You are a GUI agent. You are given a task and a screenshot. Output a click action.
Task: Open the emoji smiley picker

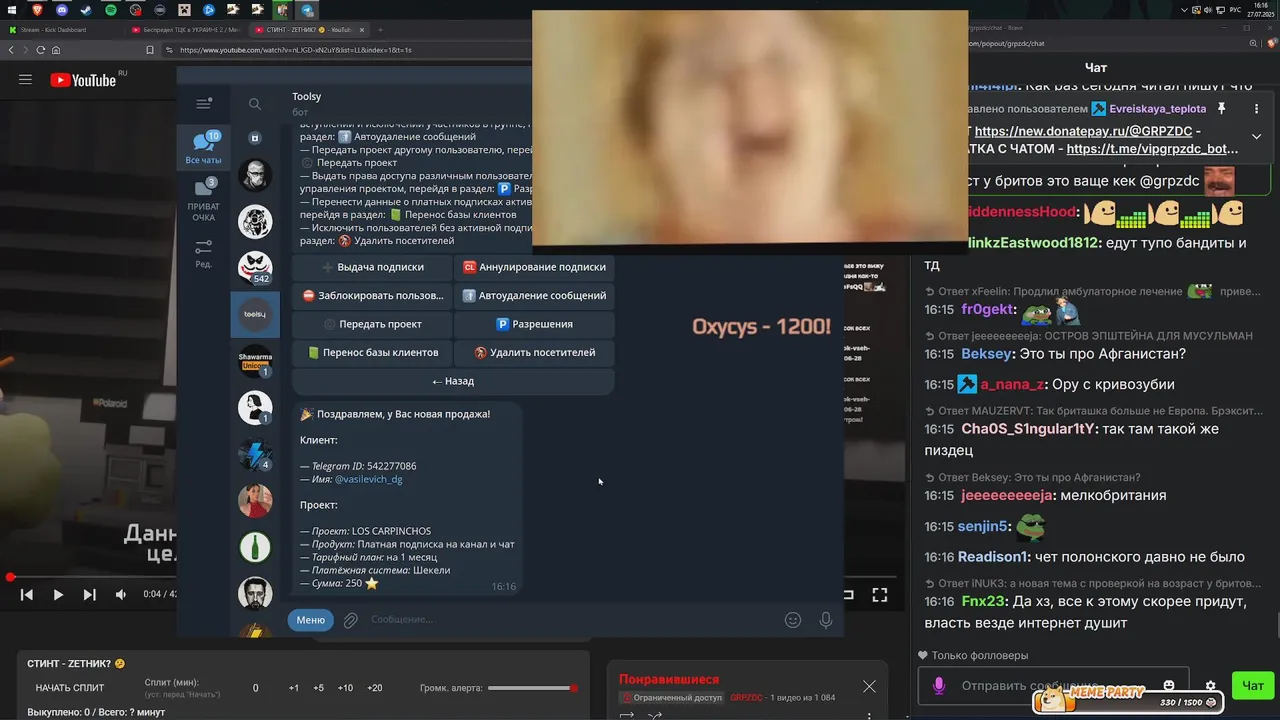click(793, 620)
